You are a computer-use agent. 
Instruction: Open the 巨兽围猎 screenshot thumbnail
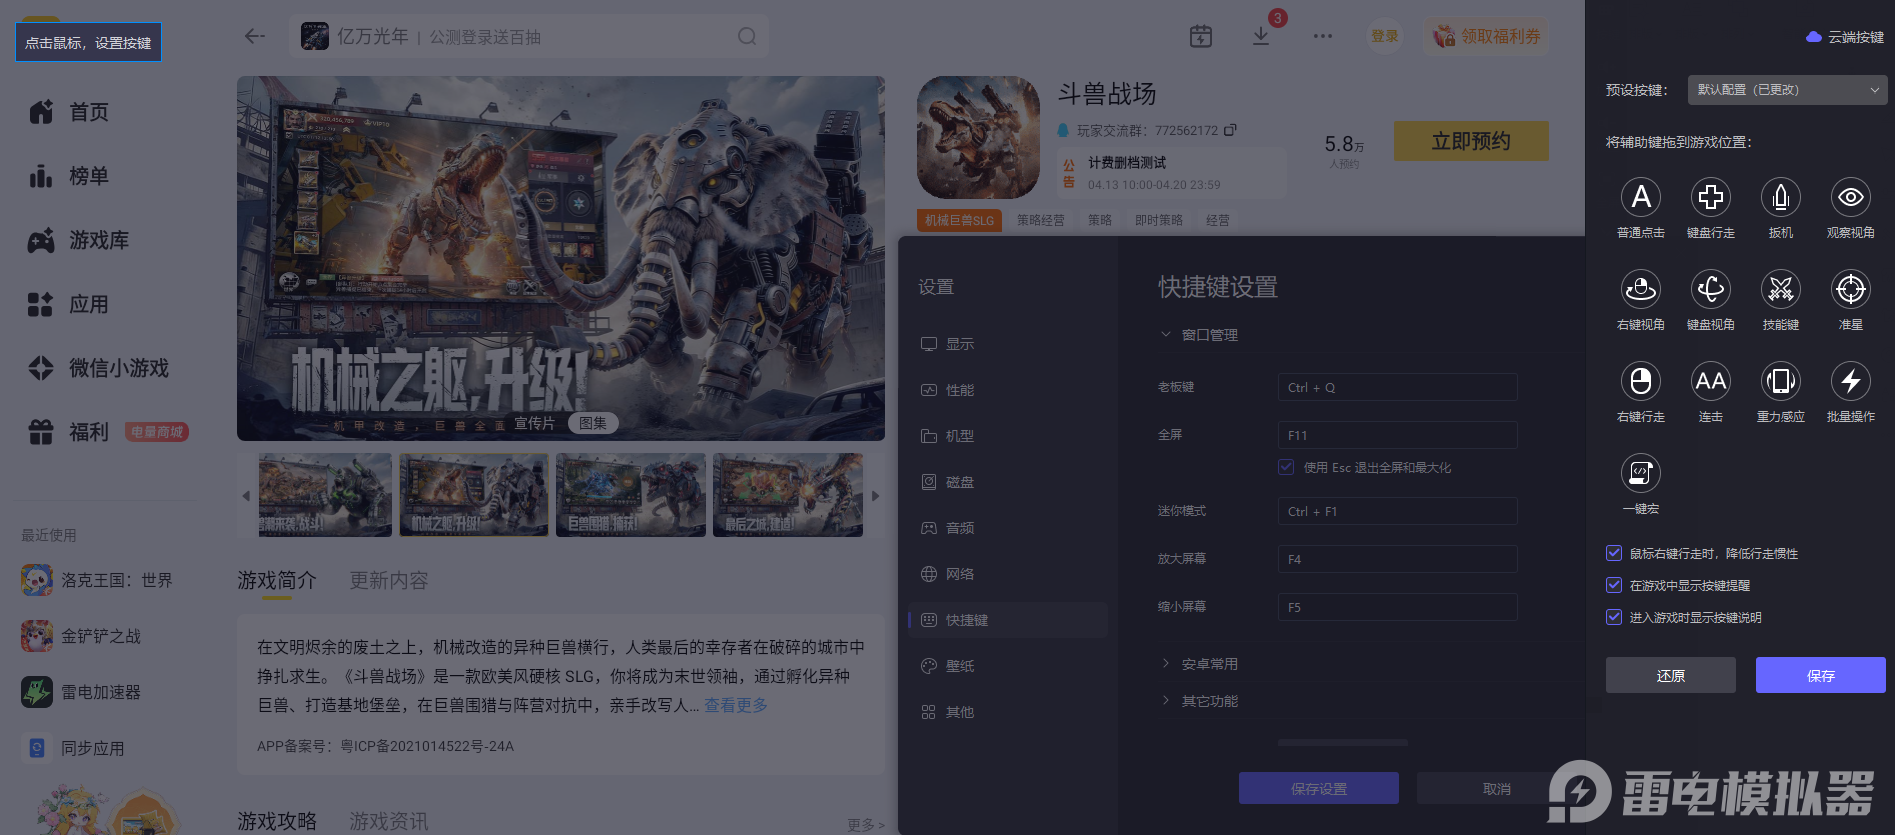(x=631, y=495)
